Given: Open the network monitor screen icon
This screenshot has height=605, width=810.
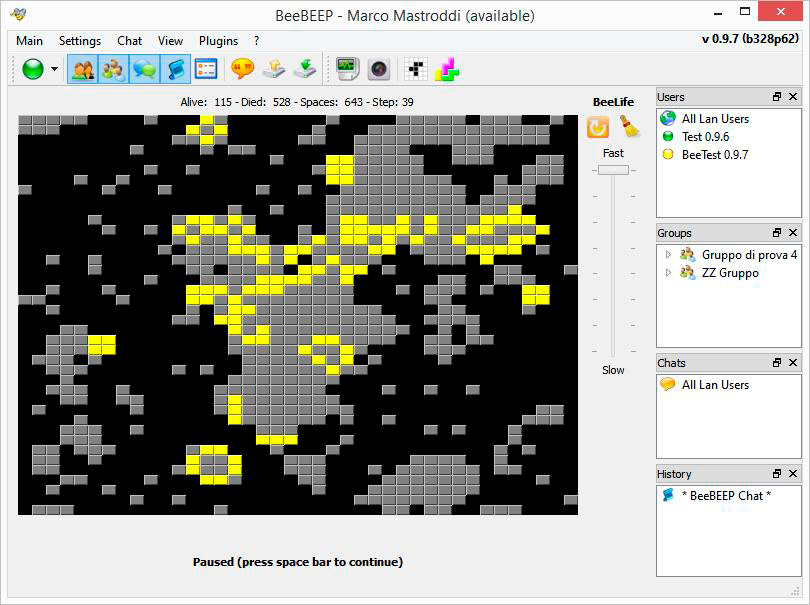Looking at the screenshot, I should pyautogui.click(x=347, y=69).
